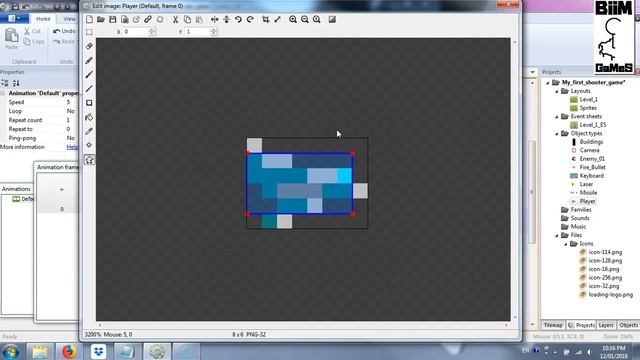Viewport: 640px width, 360px height.
Task: Click the Mirror horizontally icon
Action: pyautogui.click(x=214, y=19)
